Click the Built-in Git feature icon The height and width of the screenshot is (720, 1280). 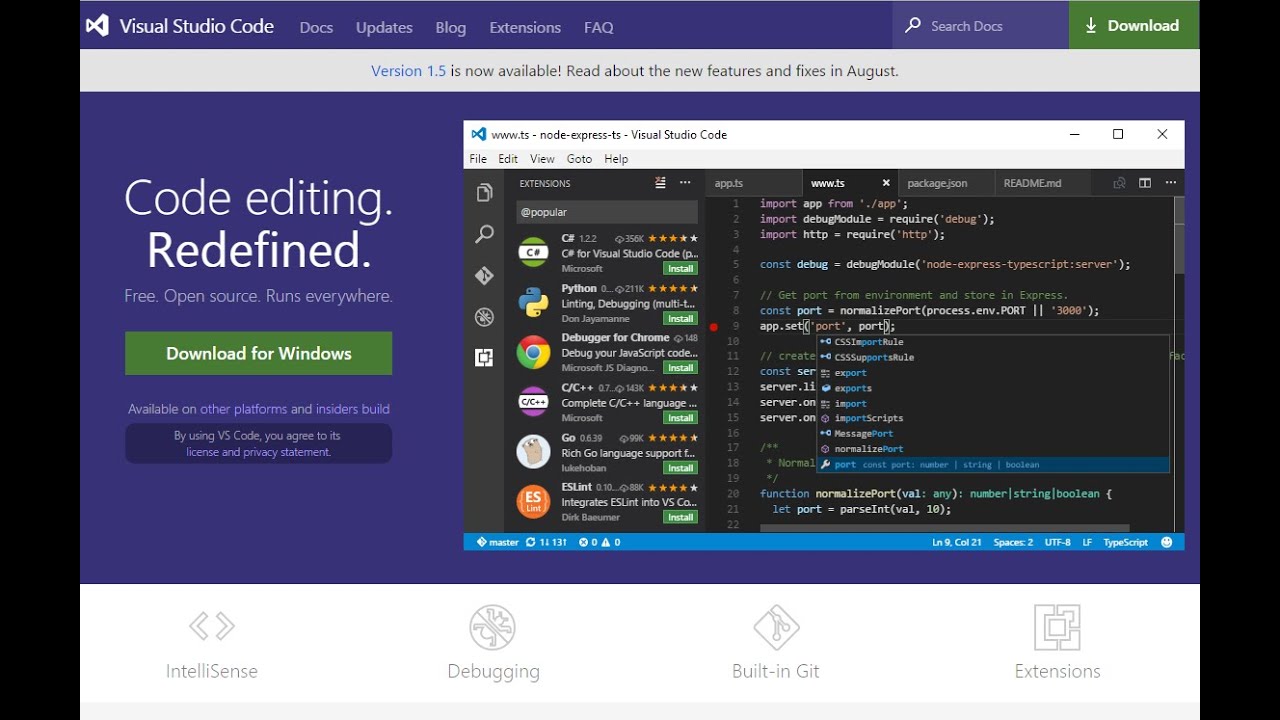(x=776, y=627)
